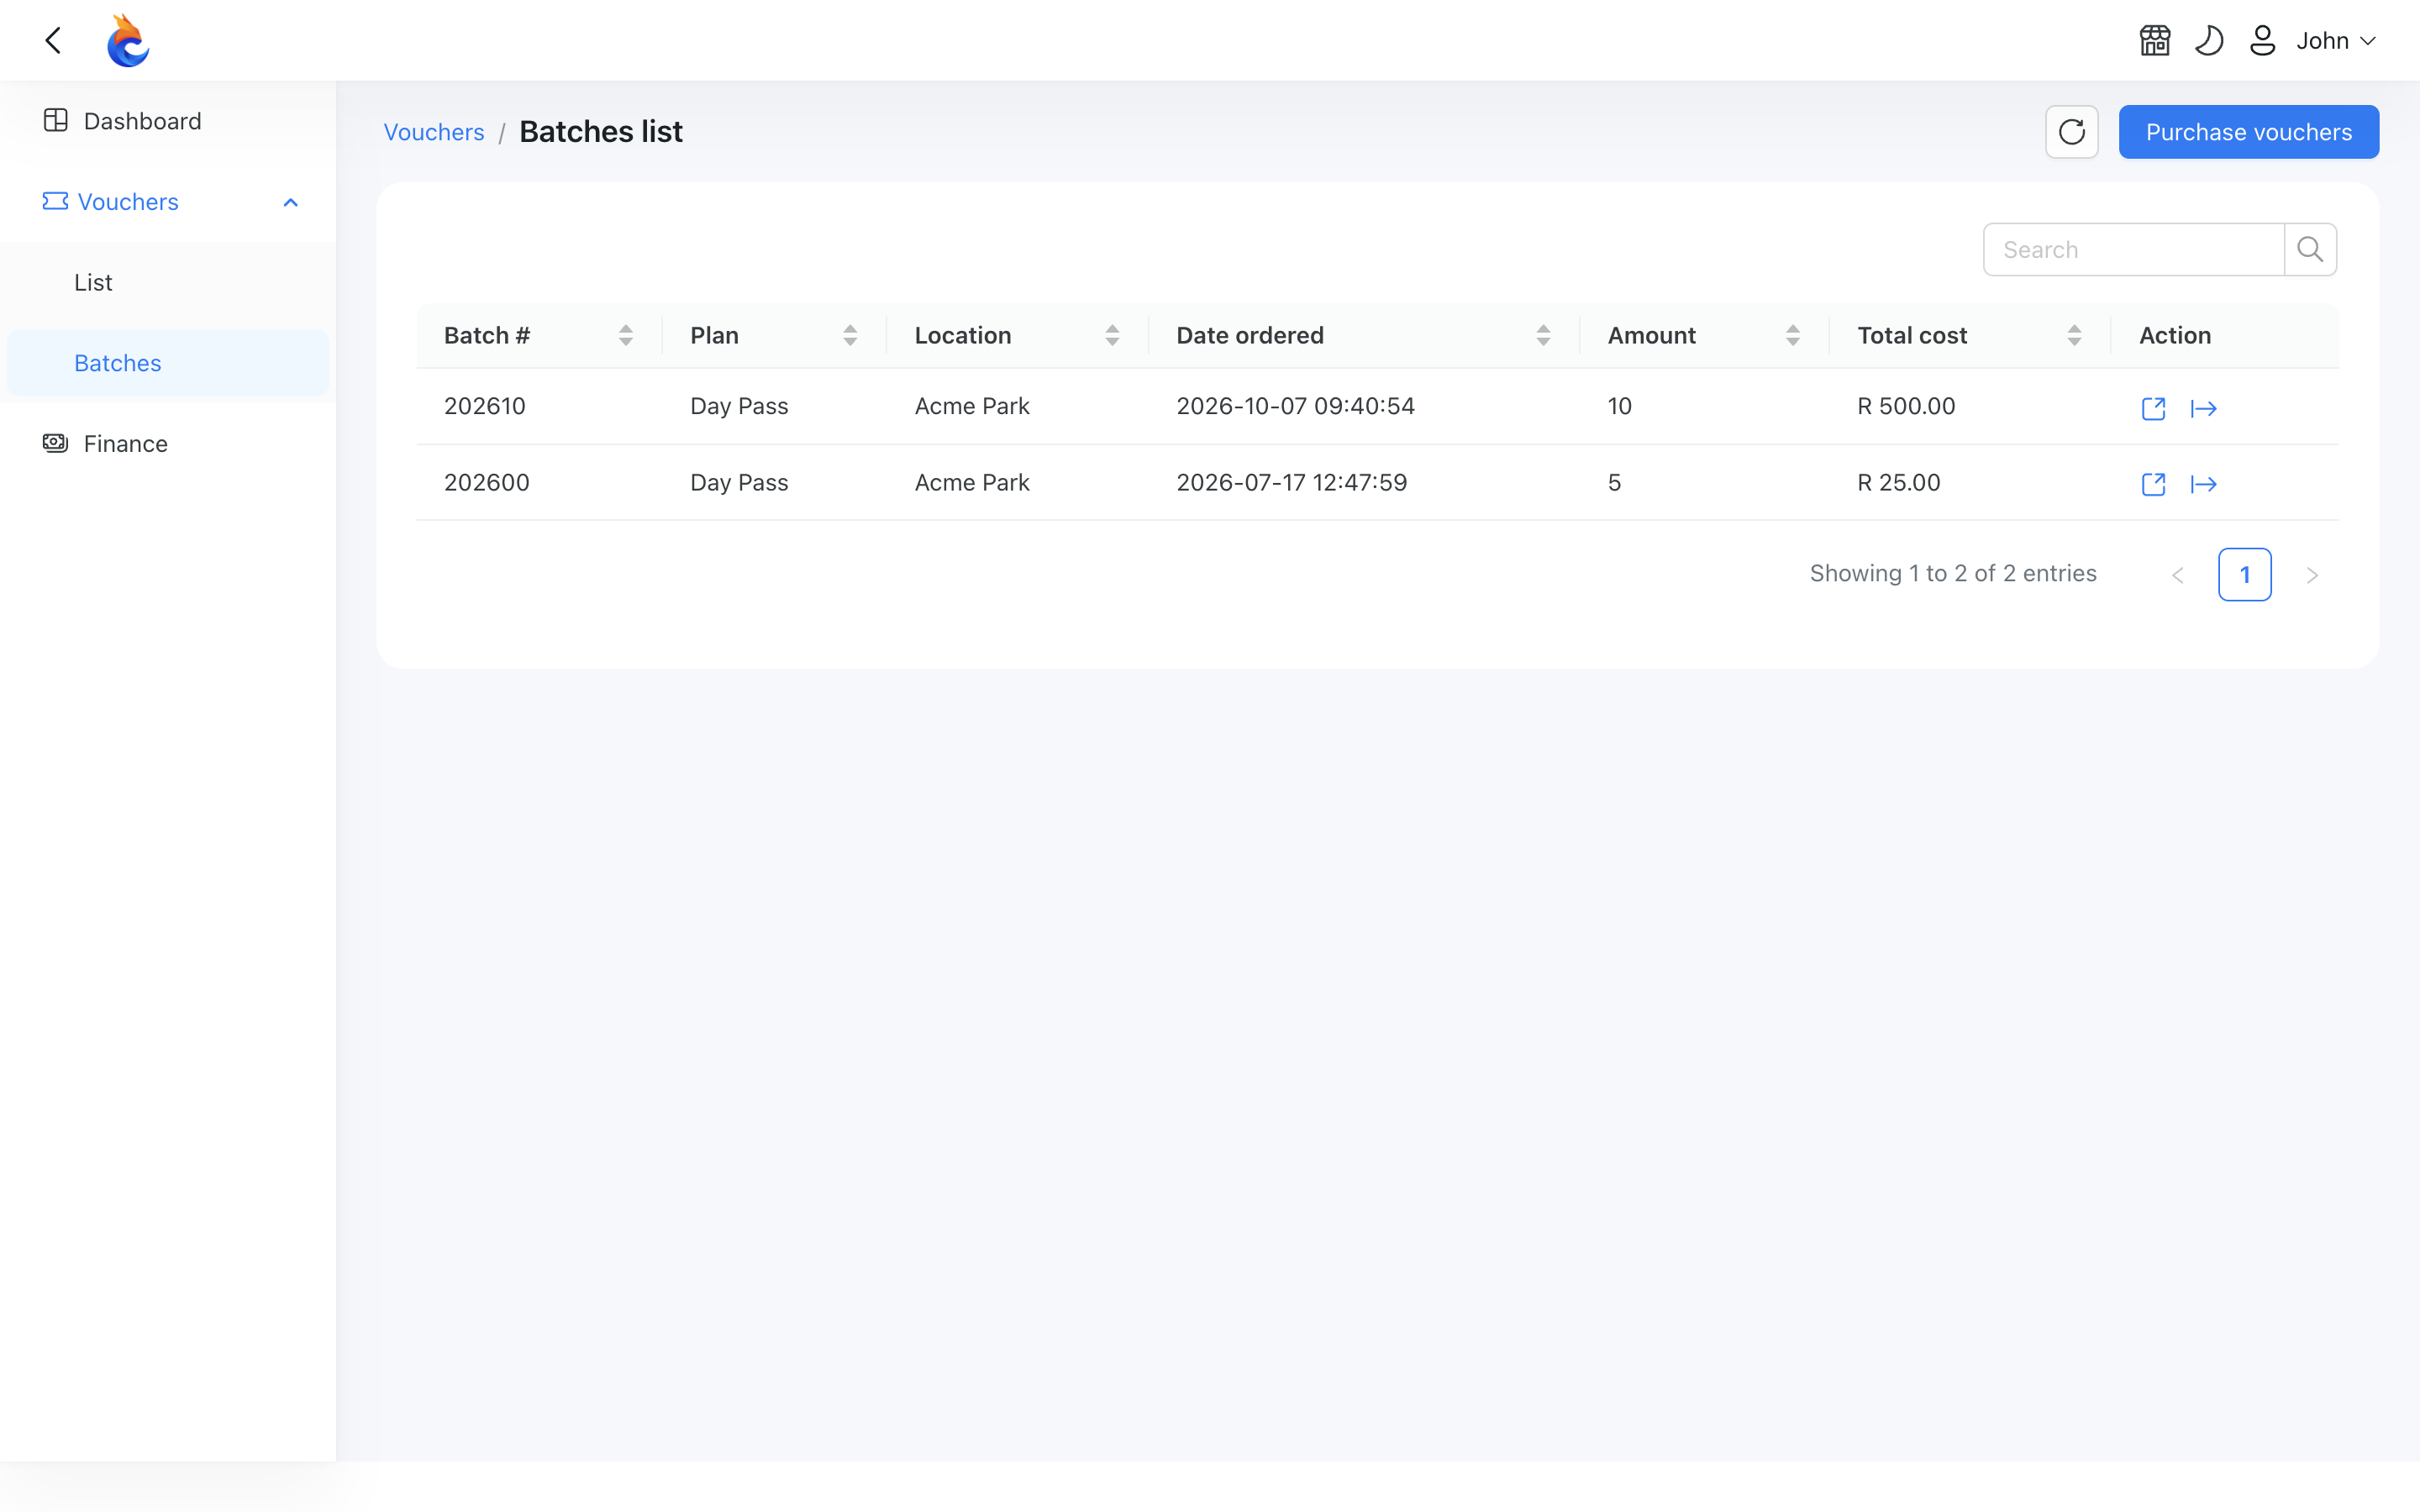
Task: Export batch 202610 arrow icon
Action: [2204, 408]
